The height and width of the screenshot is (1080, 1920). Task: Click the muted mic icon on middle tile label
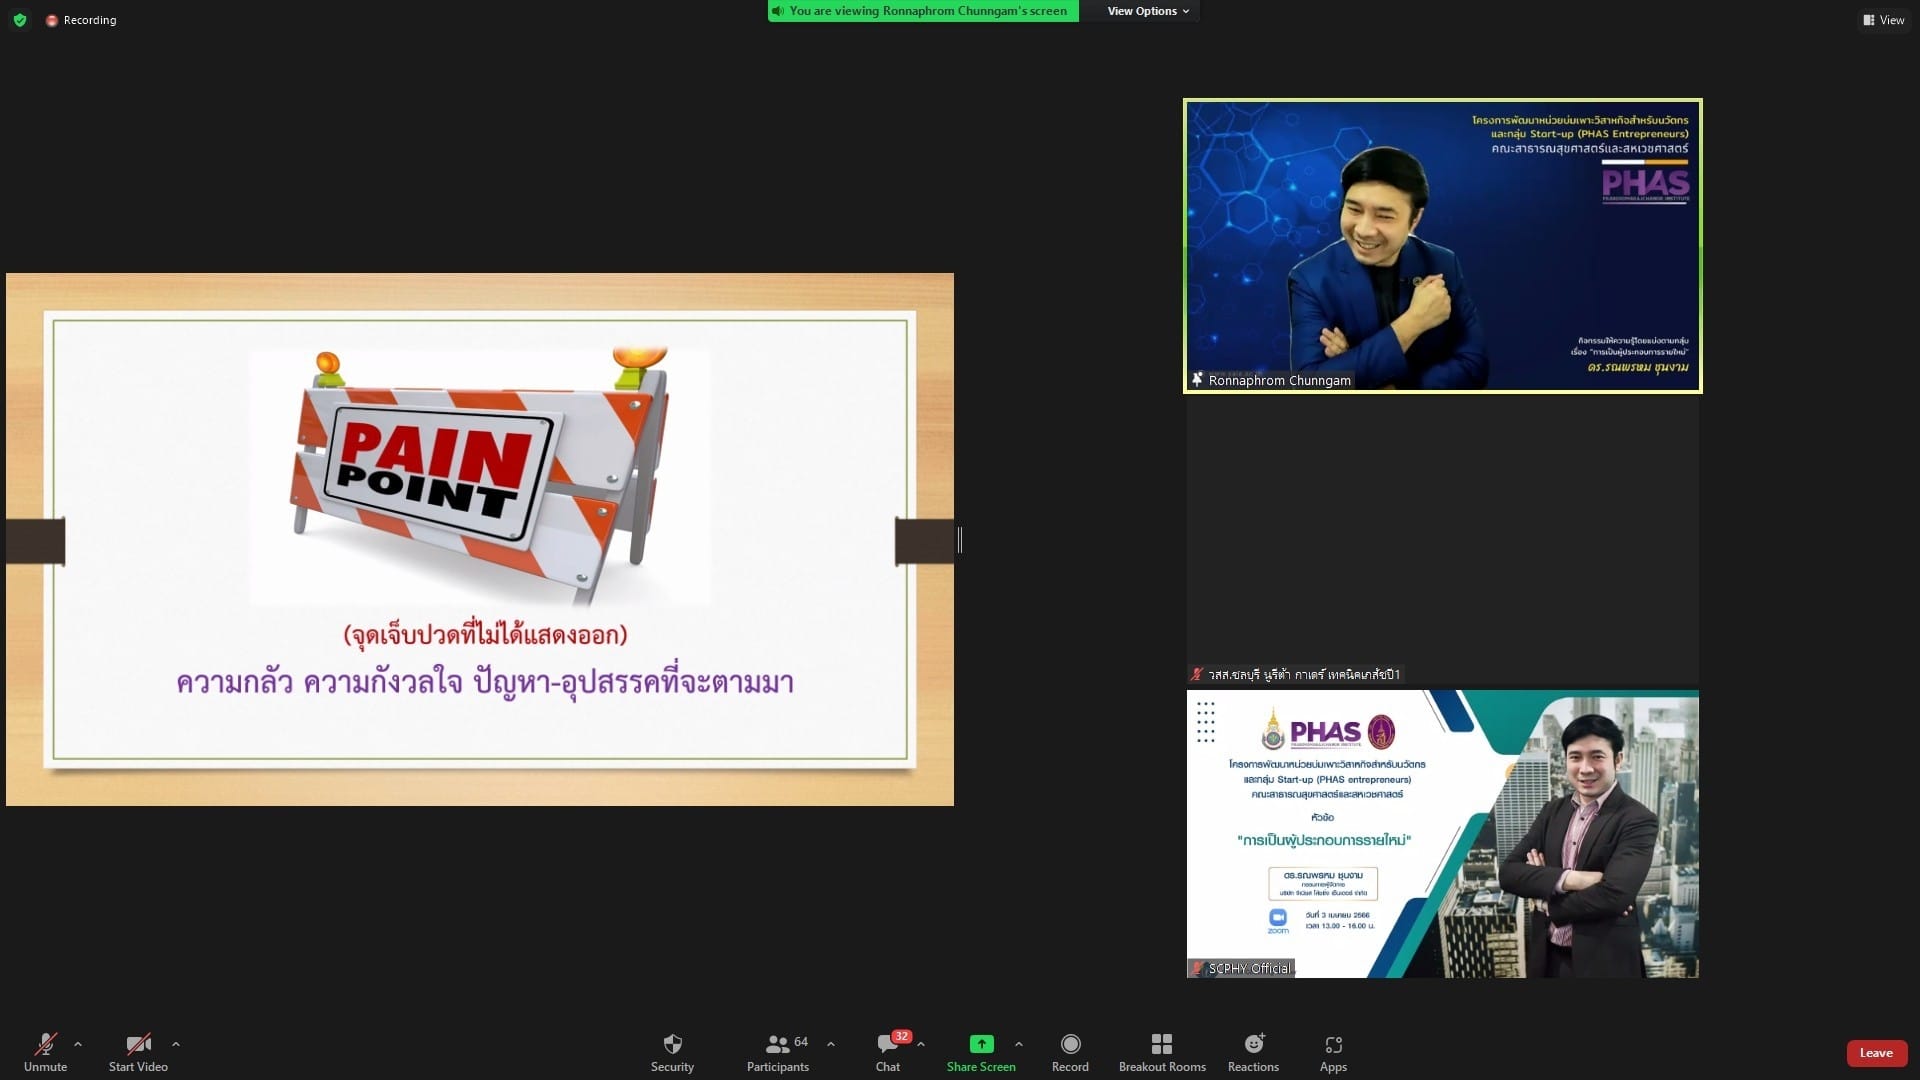click(x=1197, y=674)
